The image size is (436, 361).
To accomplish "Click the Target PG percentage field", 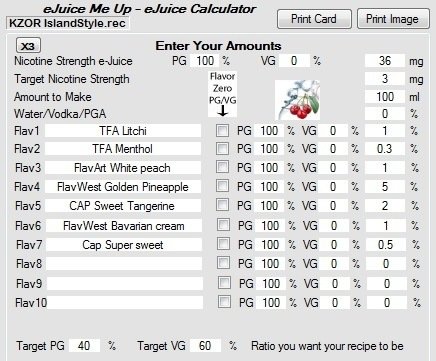I will click(84, 345).
